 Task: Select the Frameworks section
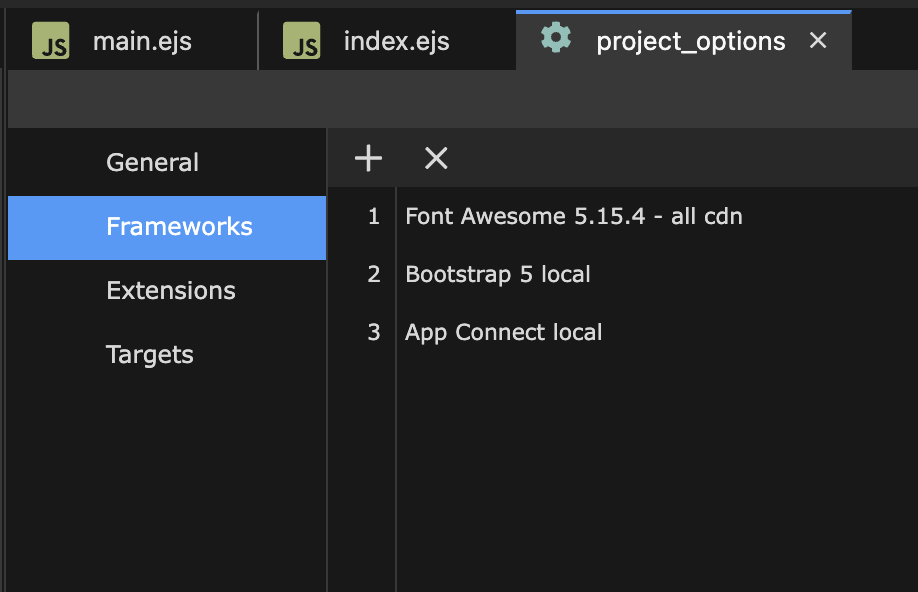pos(167,227)
